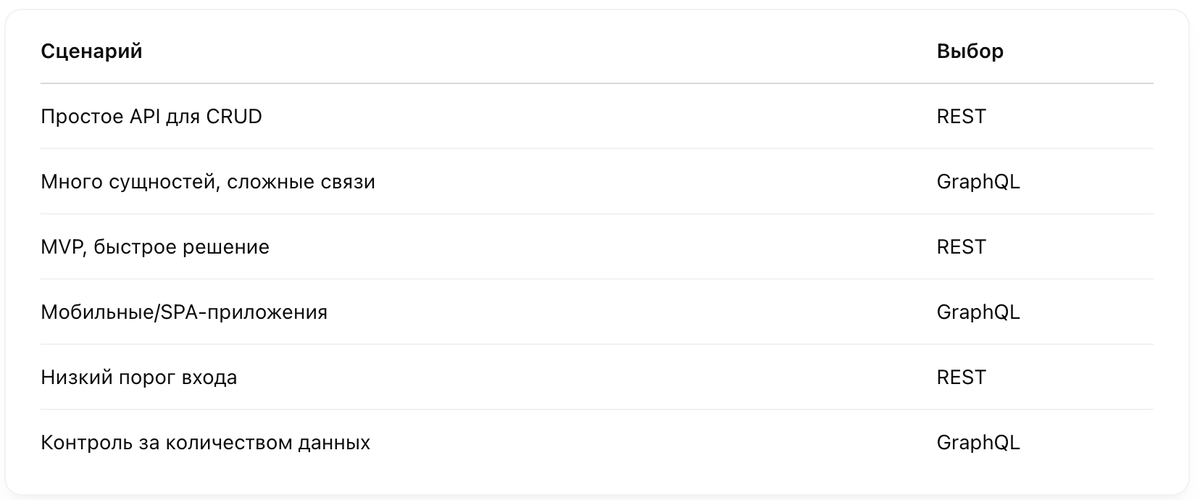Viewport: 1200px width, 500px height.
Task: Click the "Сценарий" column header
Action: 91,51
